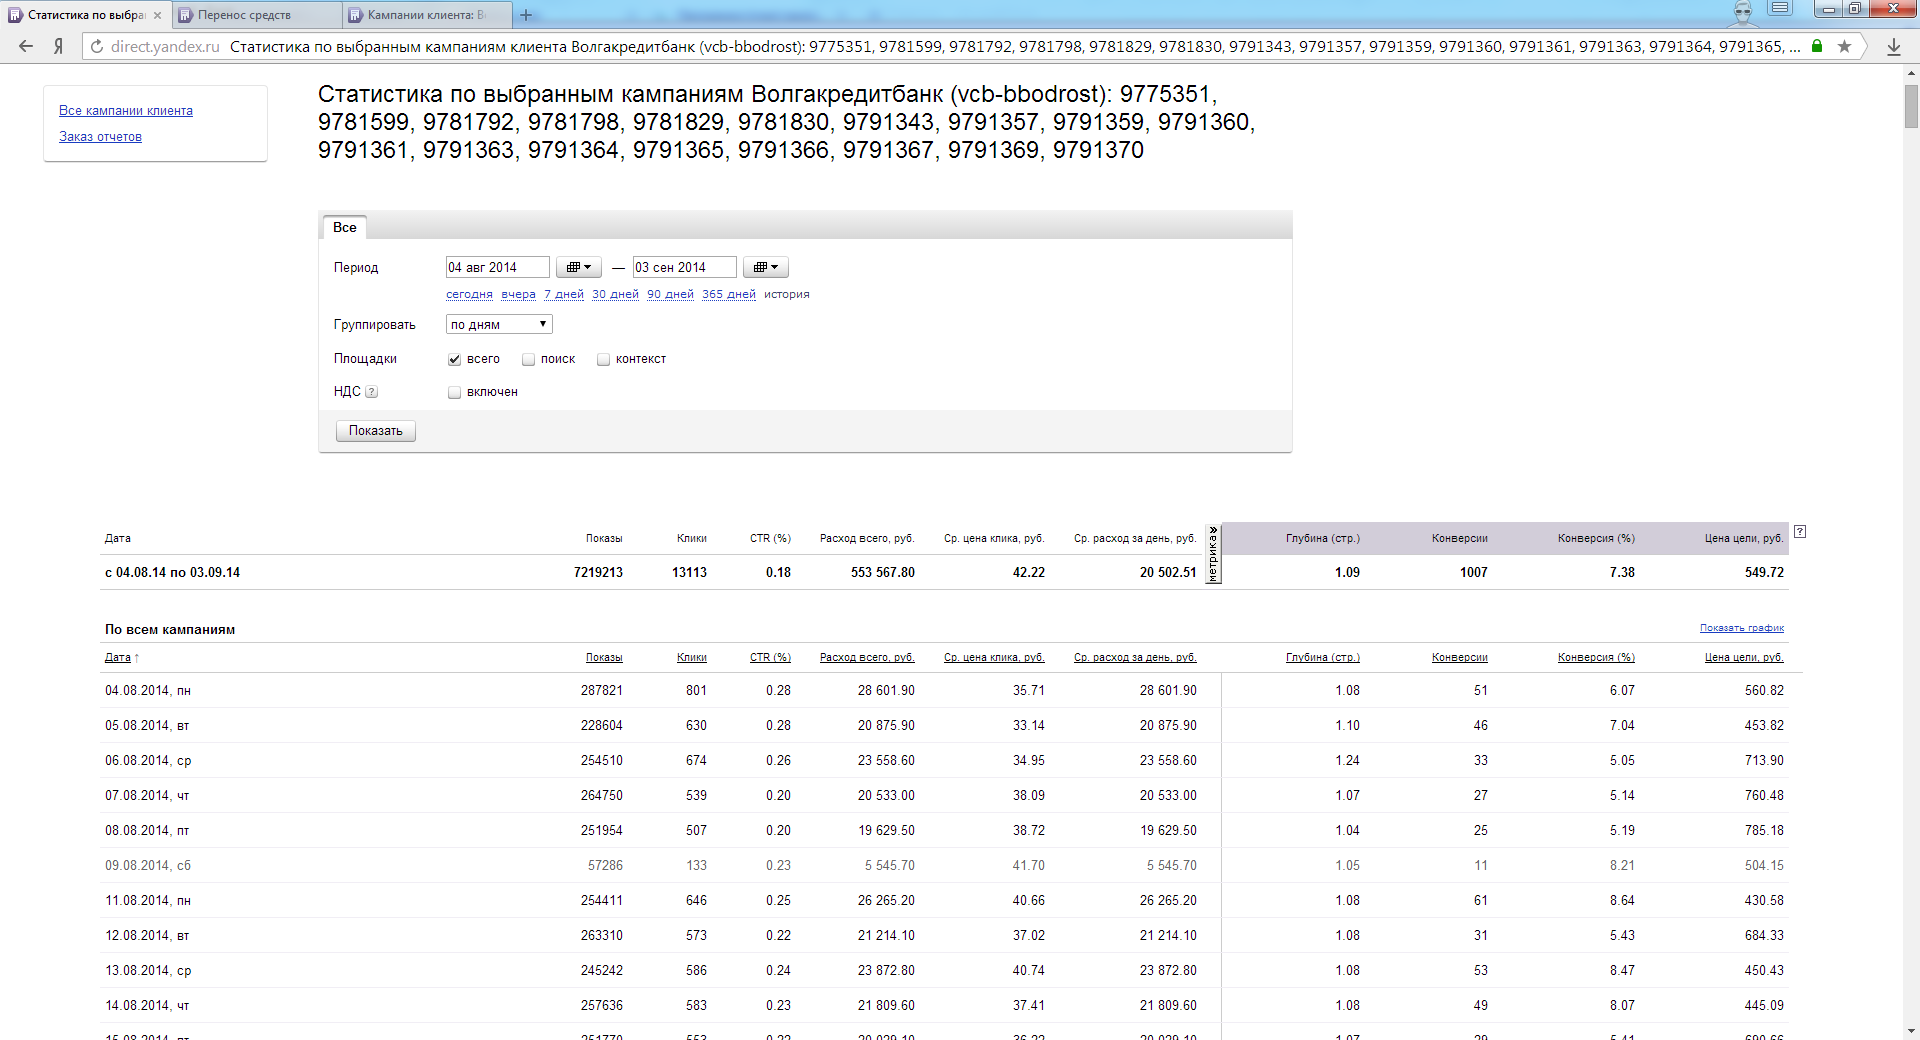1920x1040 pixels.
Task: Open the 'Заказ отчетов' link
Action: [100, 137]
